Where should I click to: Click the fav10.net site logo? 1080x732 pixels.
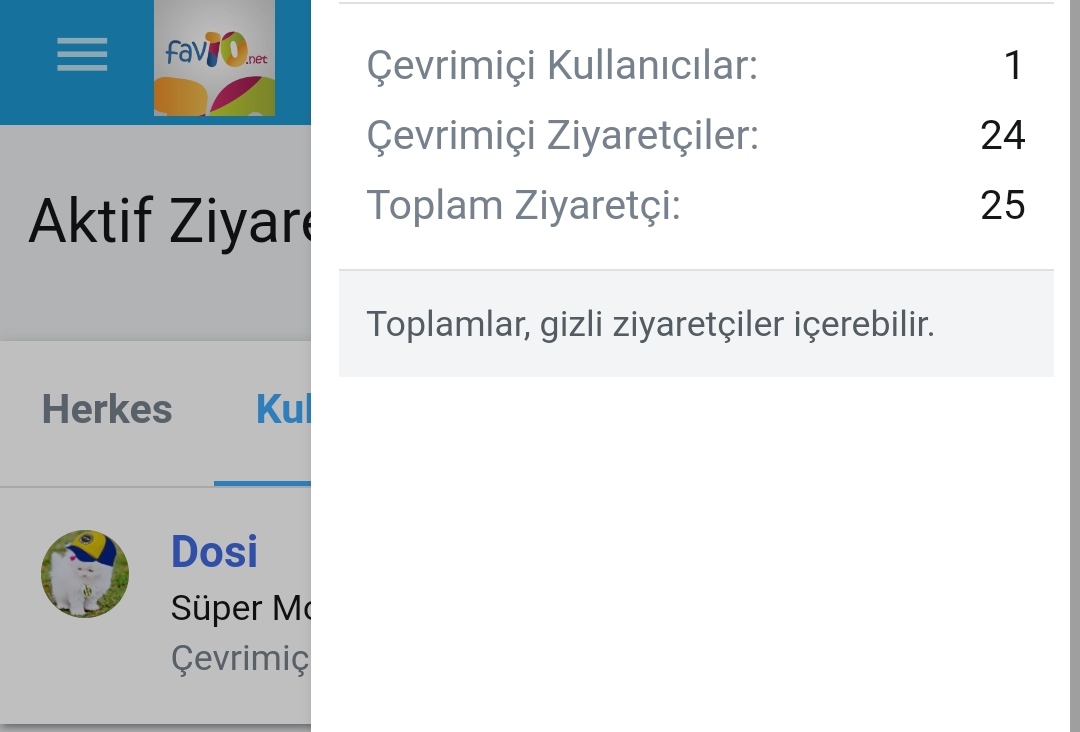point(214,58)
